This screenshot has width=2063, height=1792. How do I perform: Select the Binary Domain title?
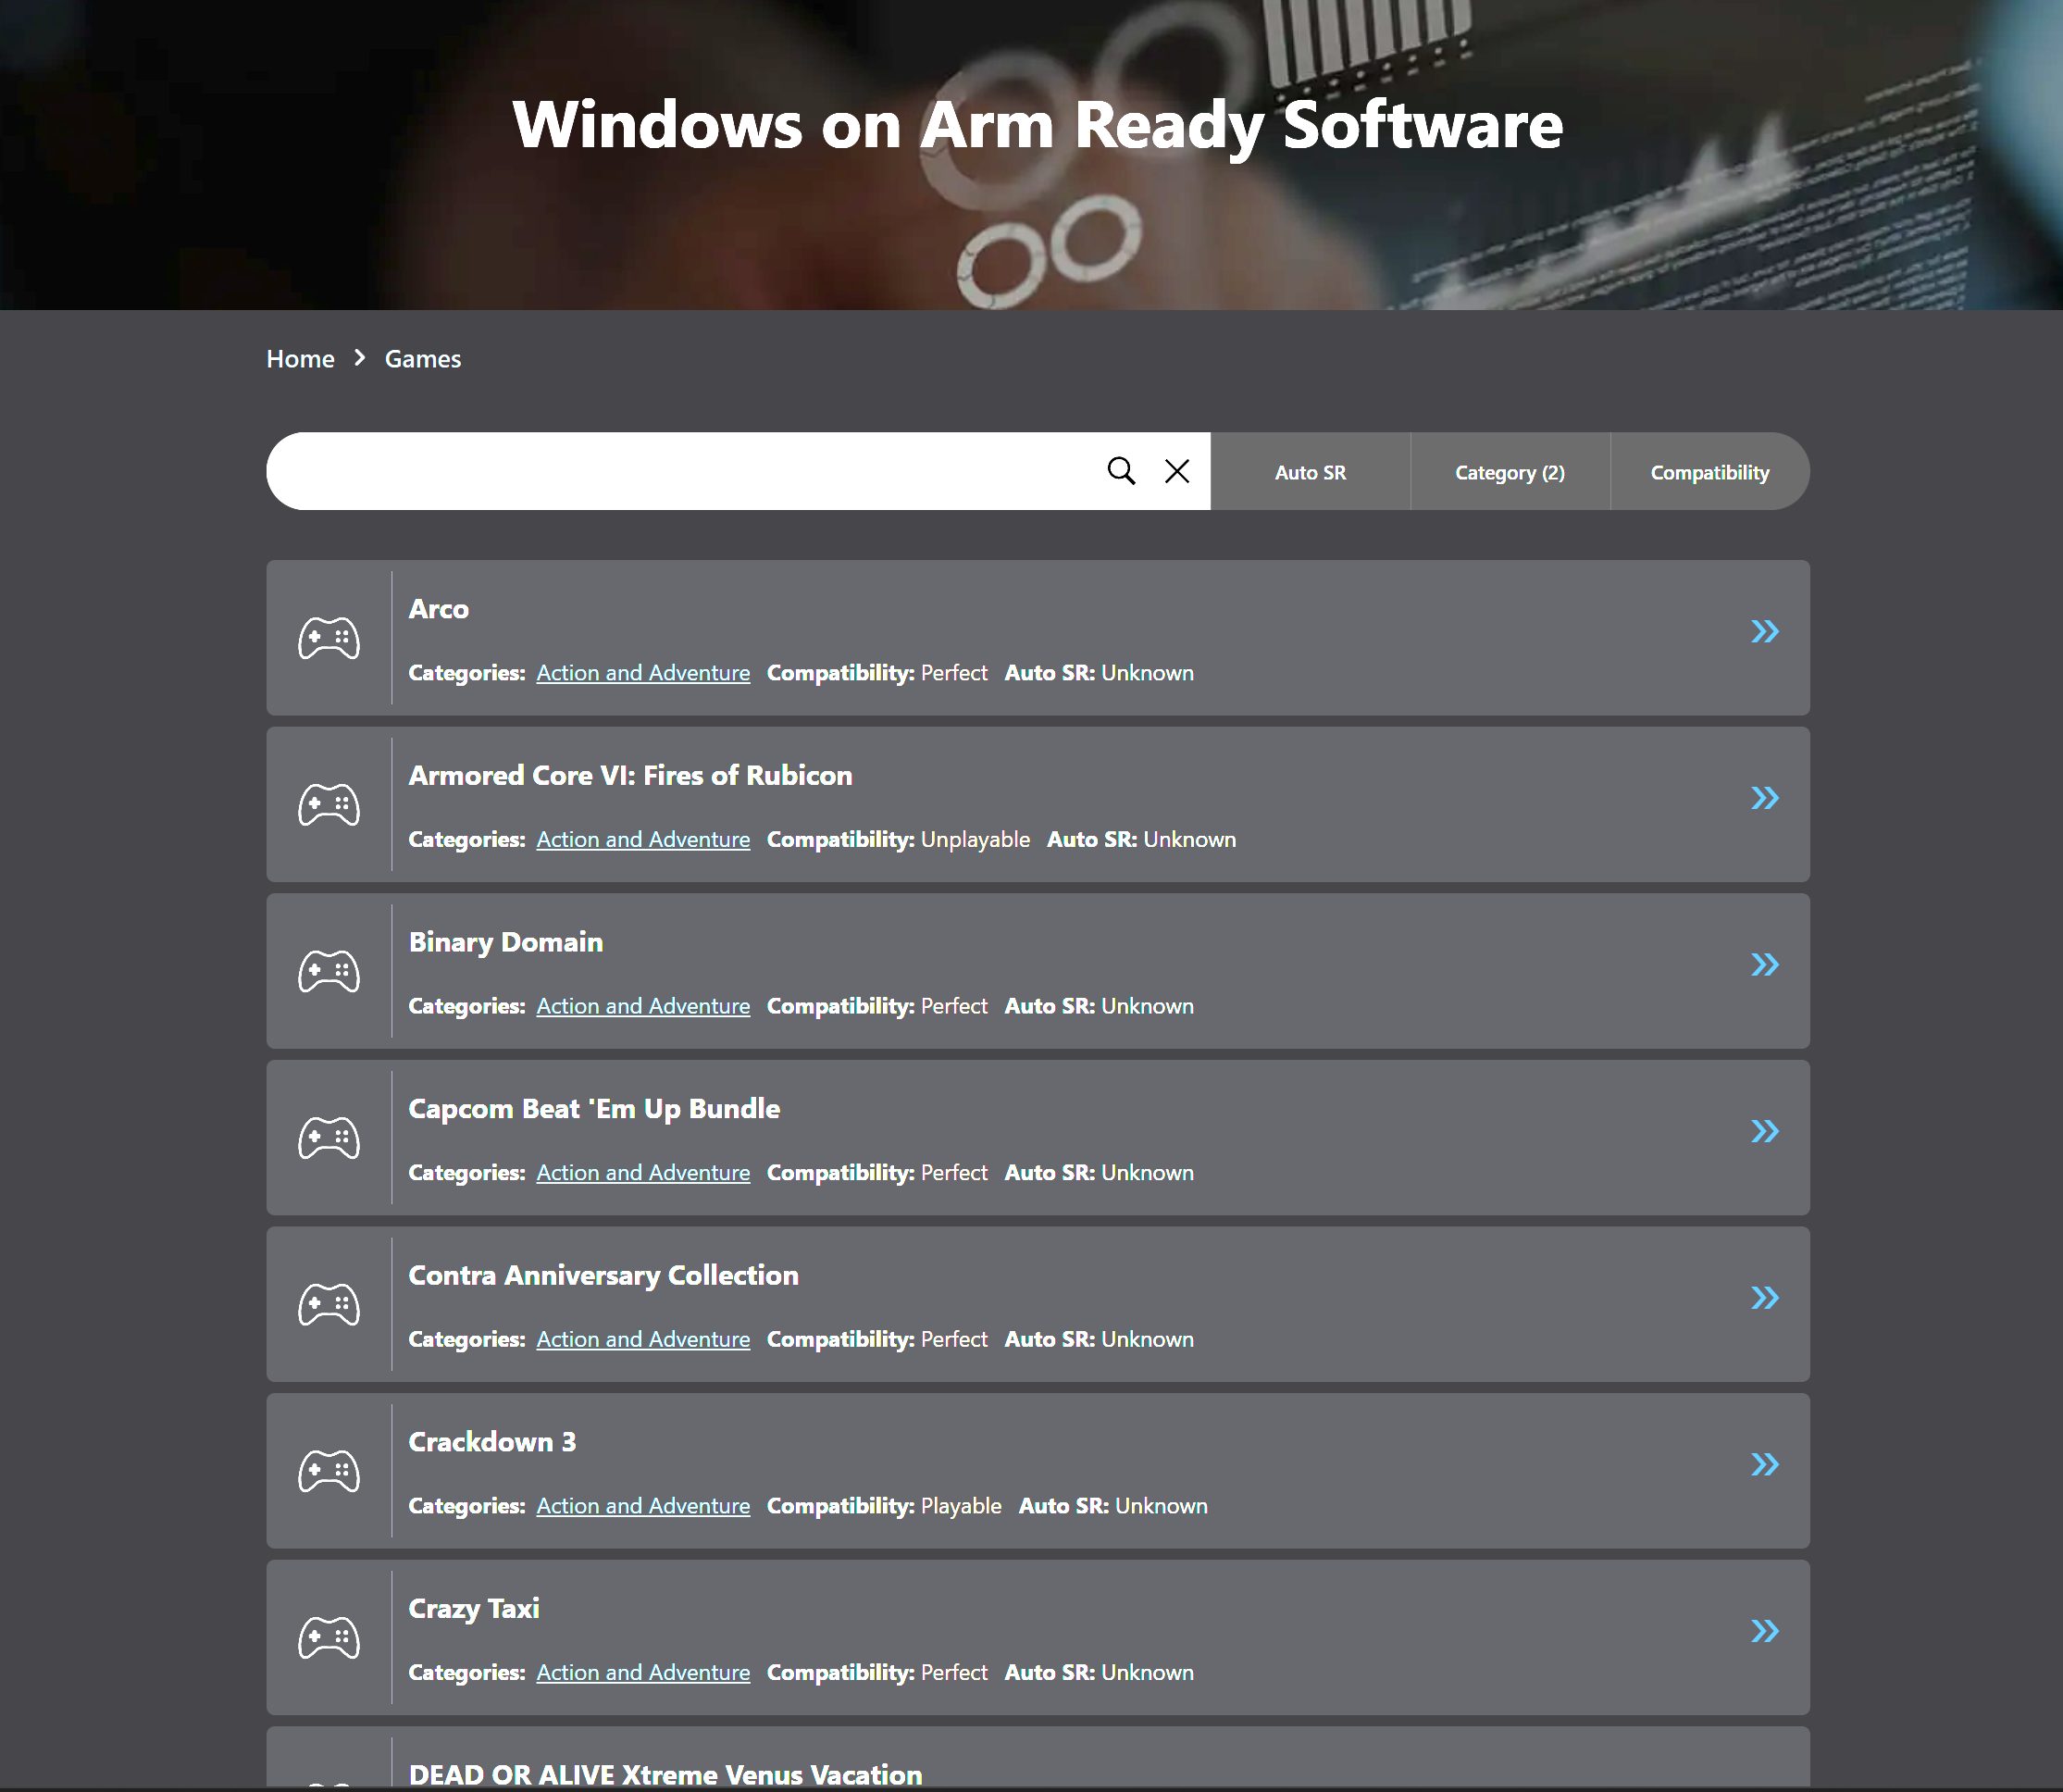tap(506, 943)
